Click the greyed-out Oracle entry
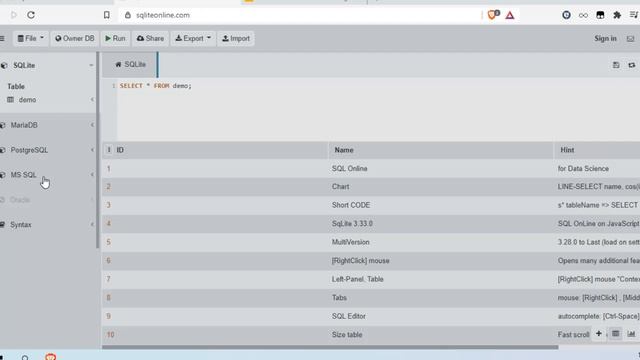This screenshot has height=360, width=640. (20, 200)
